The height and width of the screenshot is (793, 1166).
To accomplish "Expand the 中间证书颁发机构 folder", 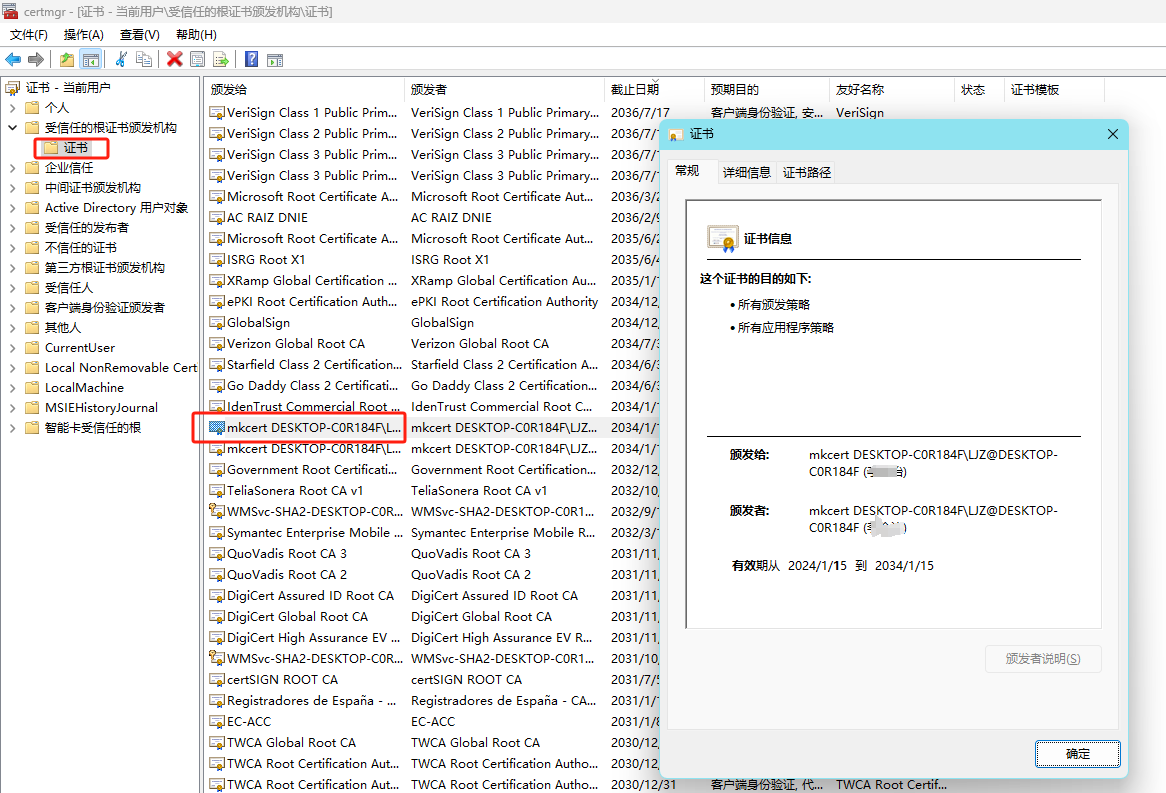I will [x=11, y=187].
